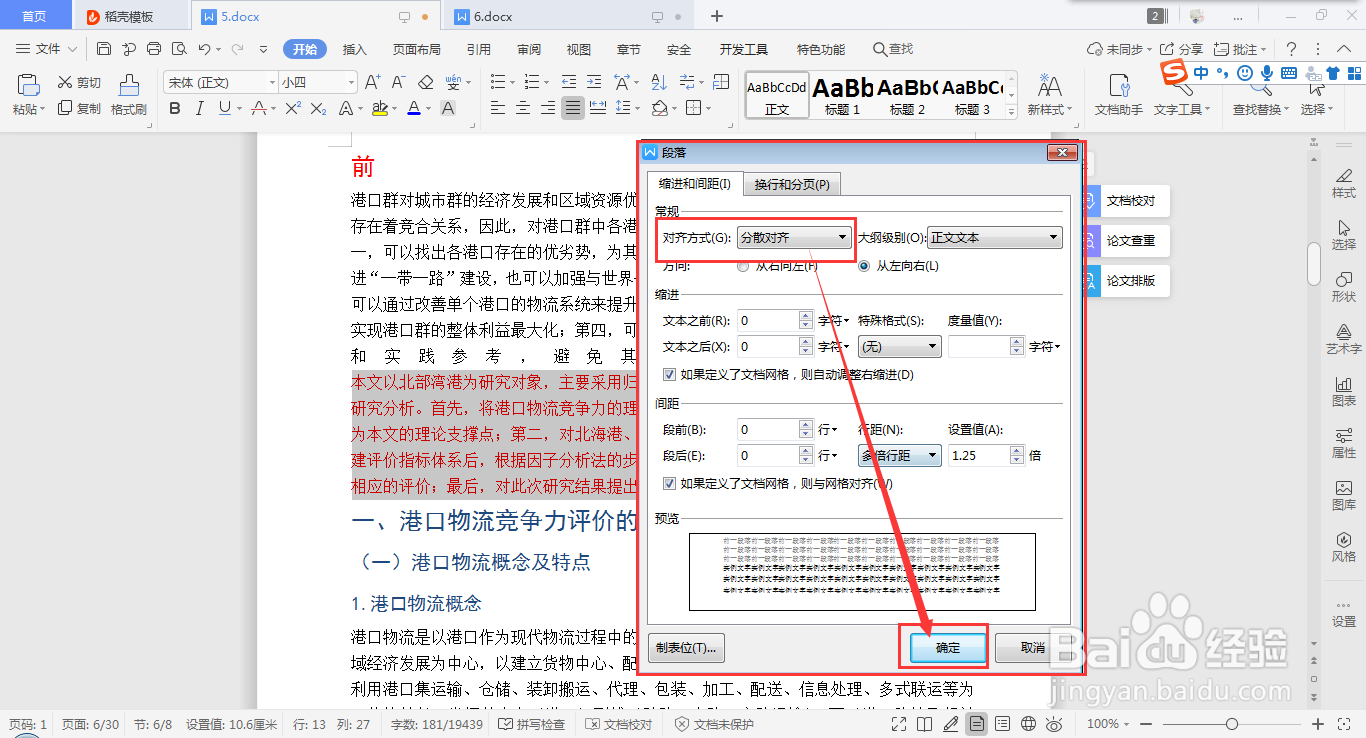Select the 艺术字 tool in right sidebar
Screen dimensions: 1366x738
point(1343,338)
